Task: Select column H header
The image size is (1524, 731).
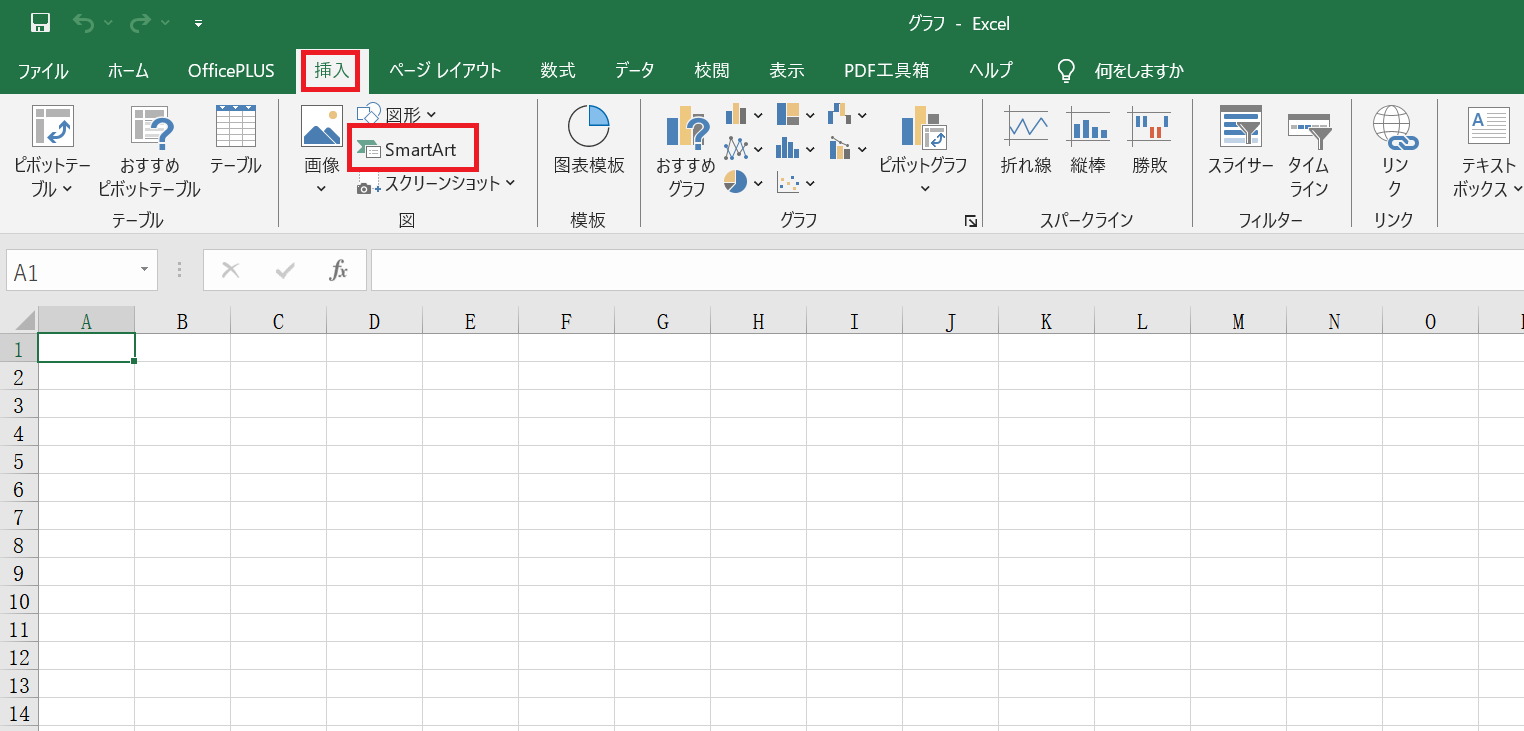Action: click(758, 321)
